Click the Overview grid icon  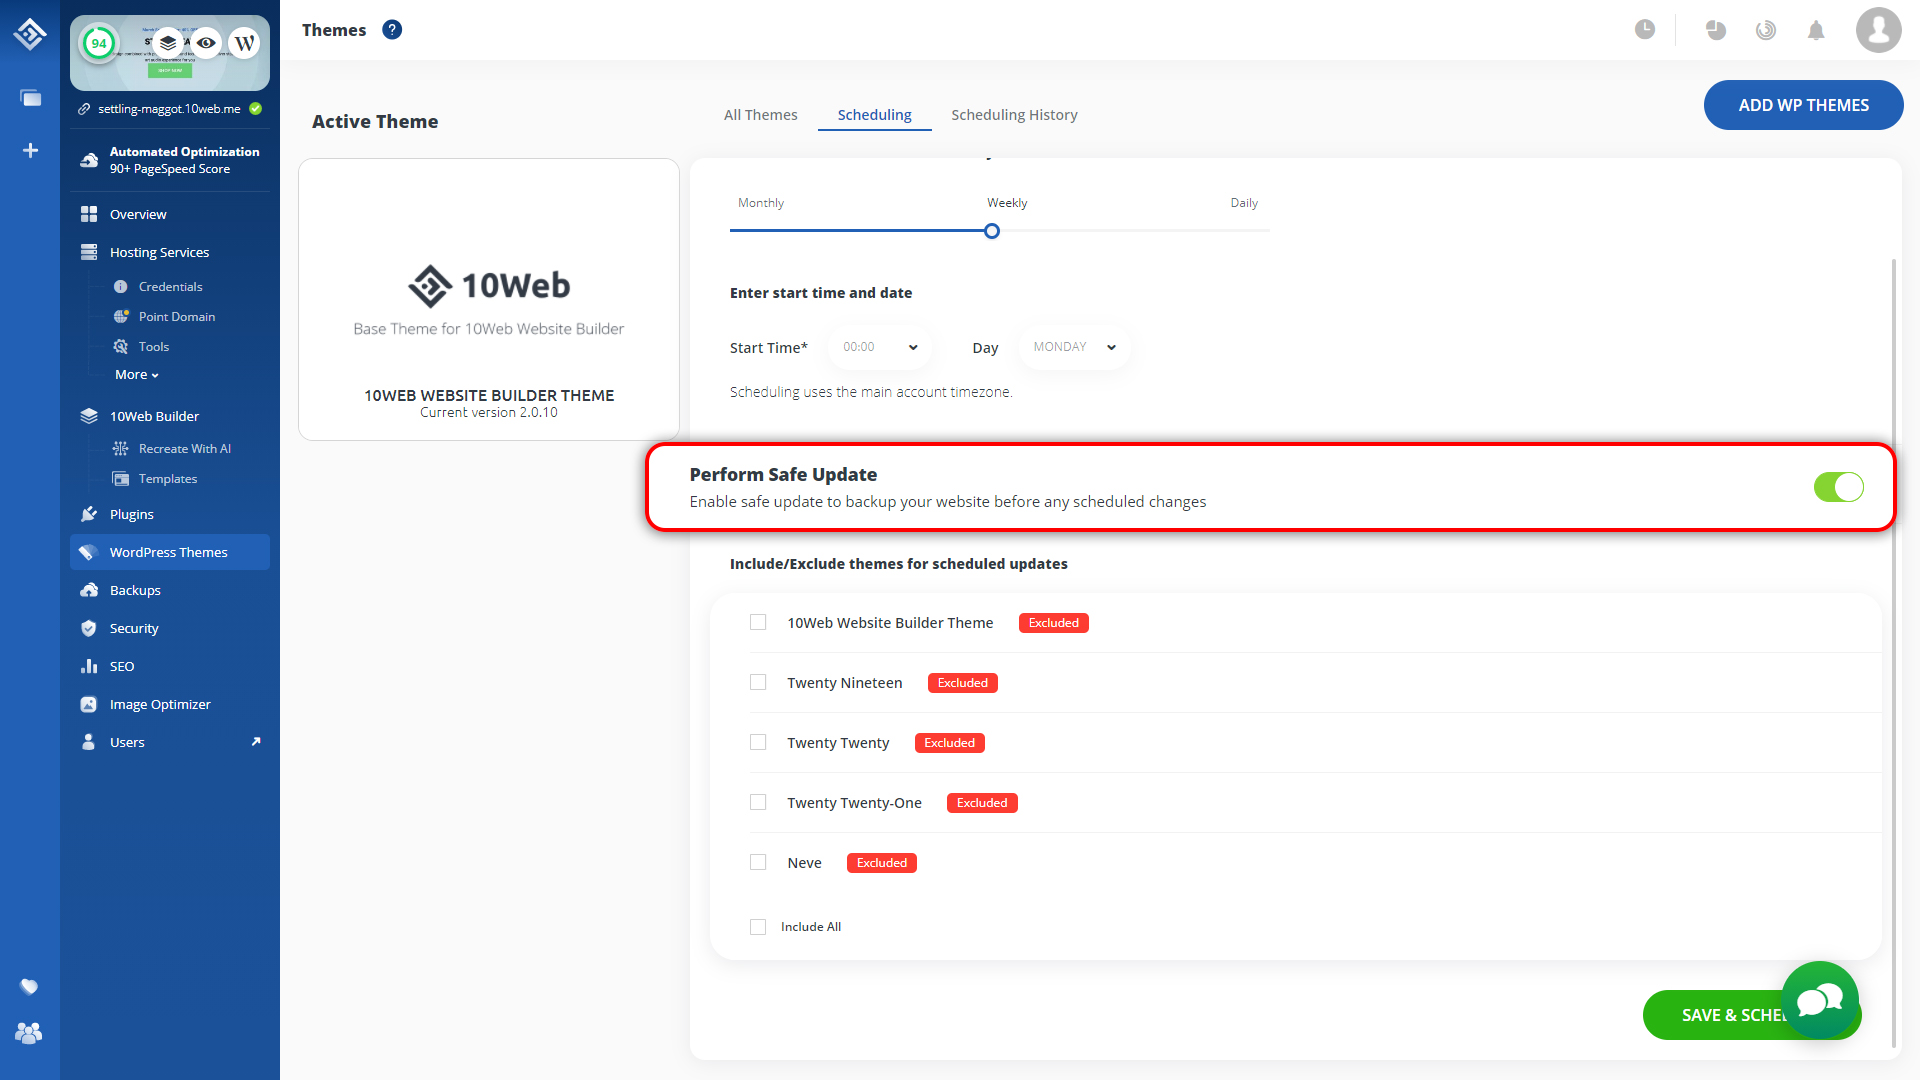[x=89, y=214]
